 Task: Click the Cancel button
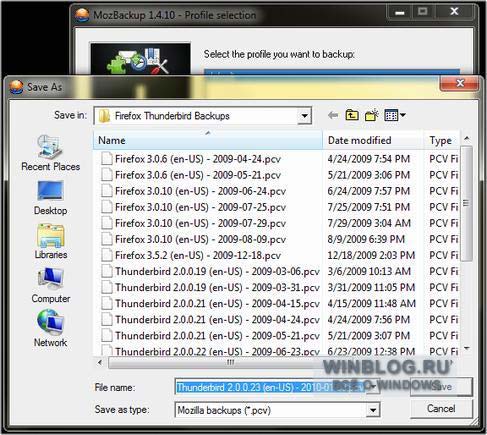click(x=441, y=408)
